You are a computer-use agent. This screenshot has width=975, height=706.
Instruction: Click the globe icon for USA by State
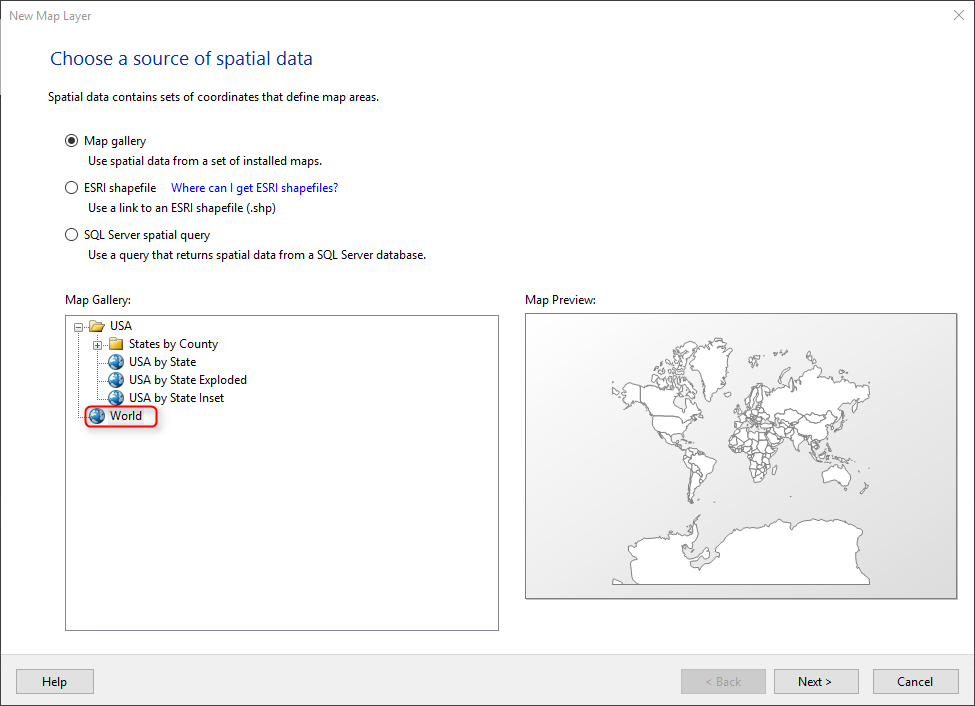pos(116,362)
